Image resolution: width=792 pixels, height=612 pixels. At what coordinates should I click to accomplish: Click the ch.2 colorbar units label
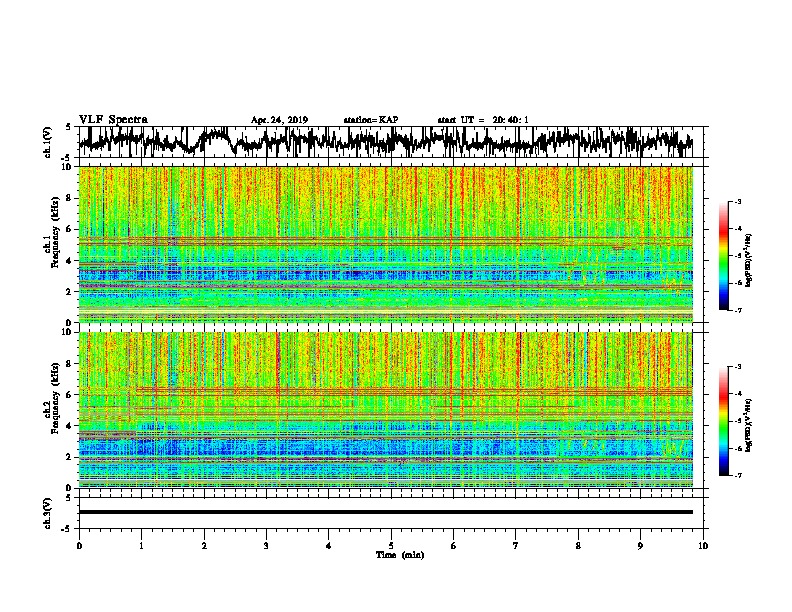(749, 425)
